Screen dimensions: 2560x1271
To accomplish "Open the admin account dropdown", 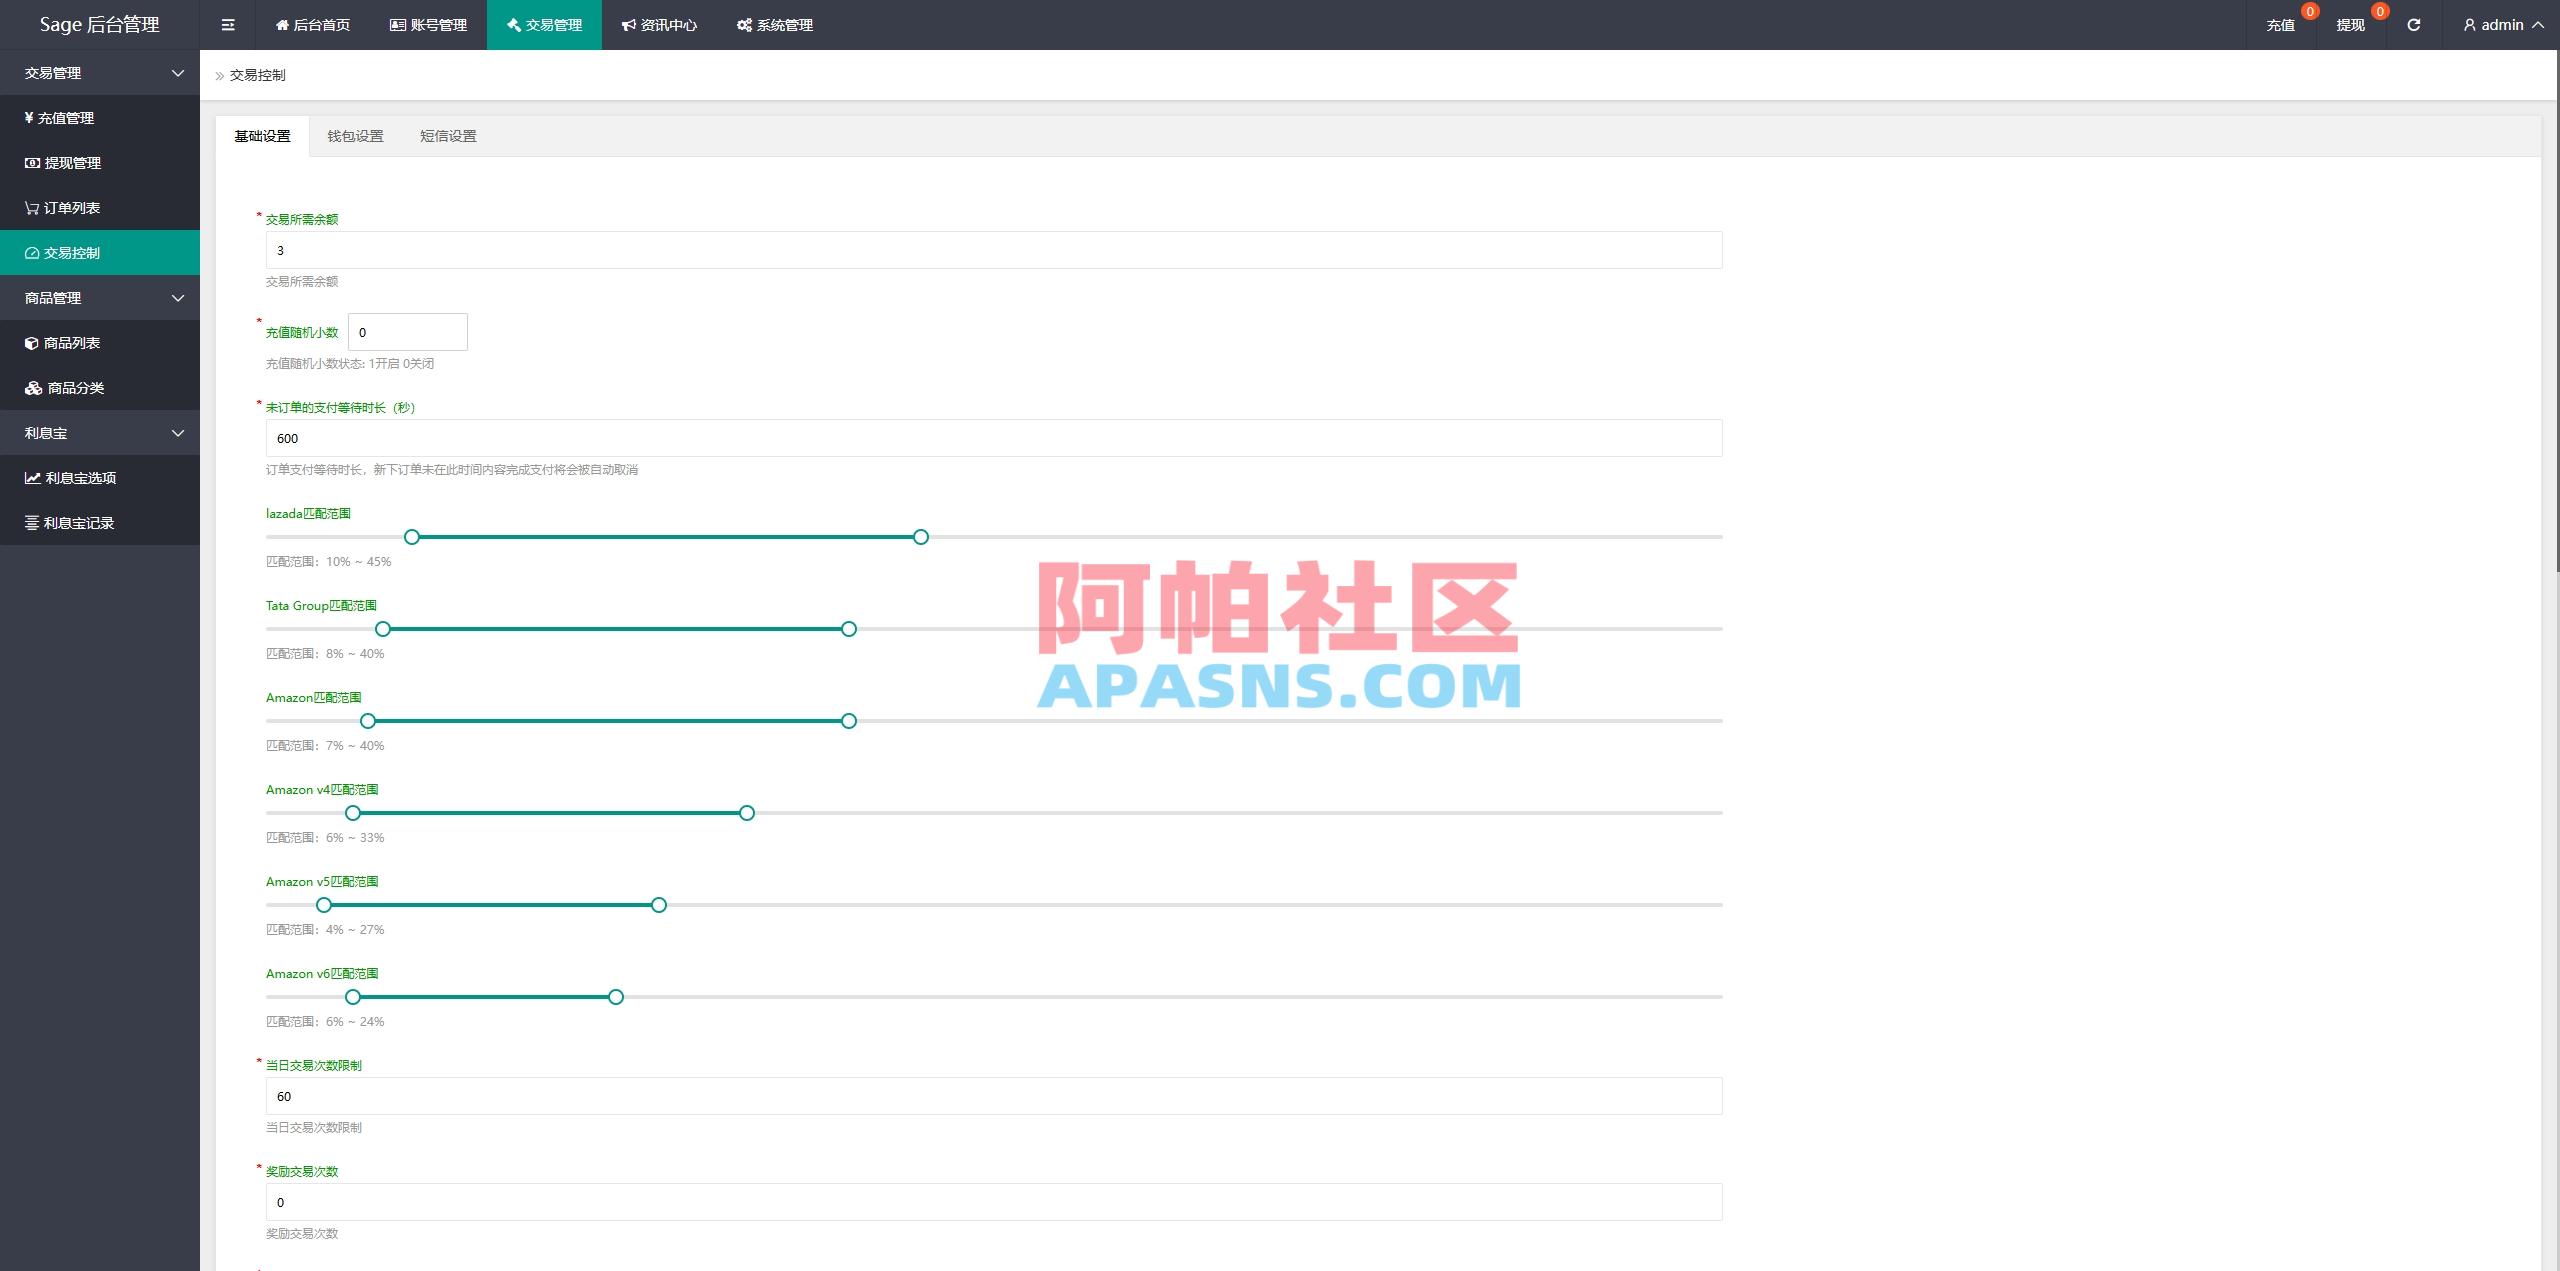I will point(2501,24).
